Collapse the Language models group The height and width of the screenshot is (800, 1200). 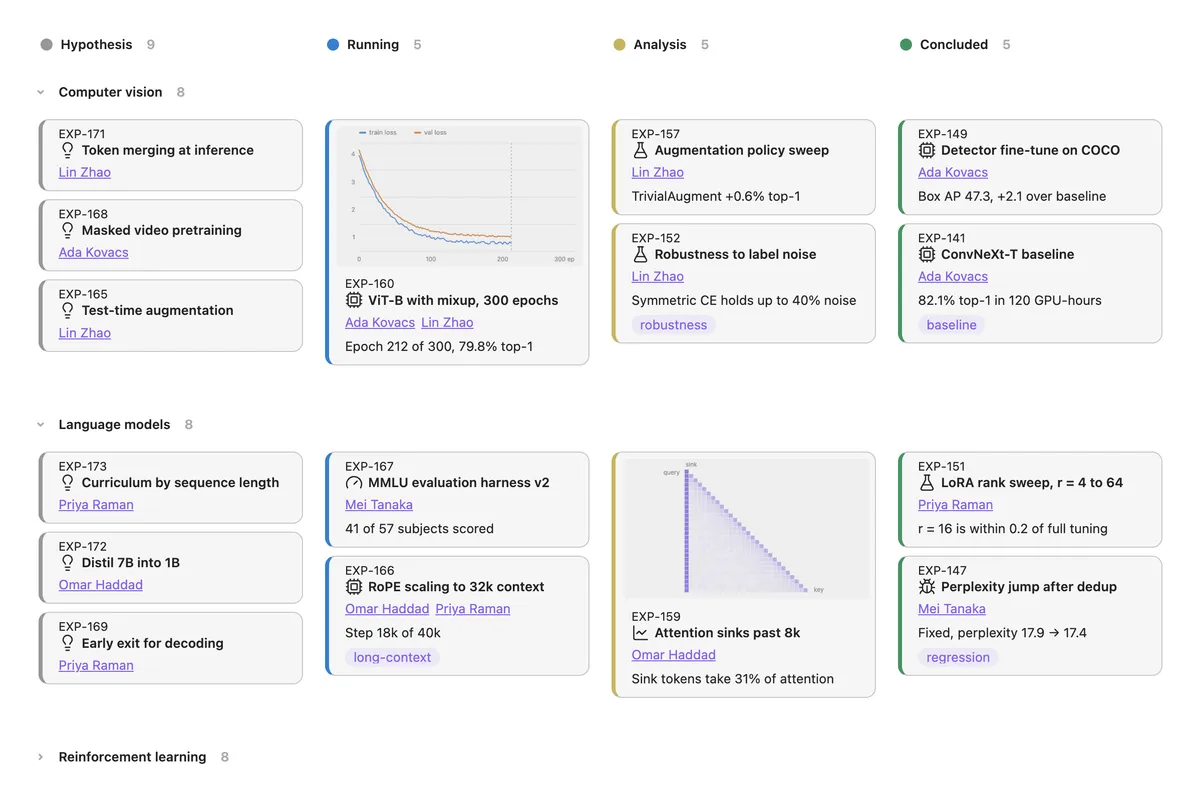pyautogui.click(x=41, y=425)
